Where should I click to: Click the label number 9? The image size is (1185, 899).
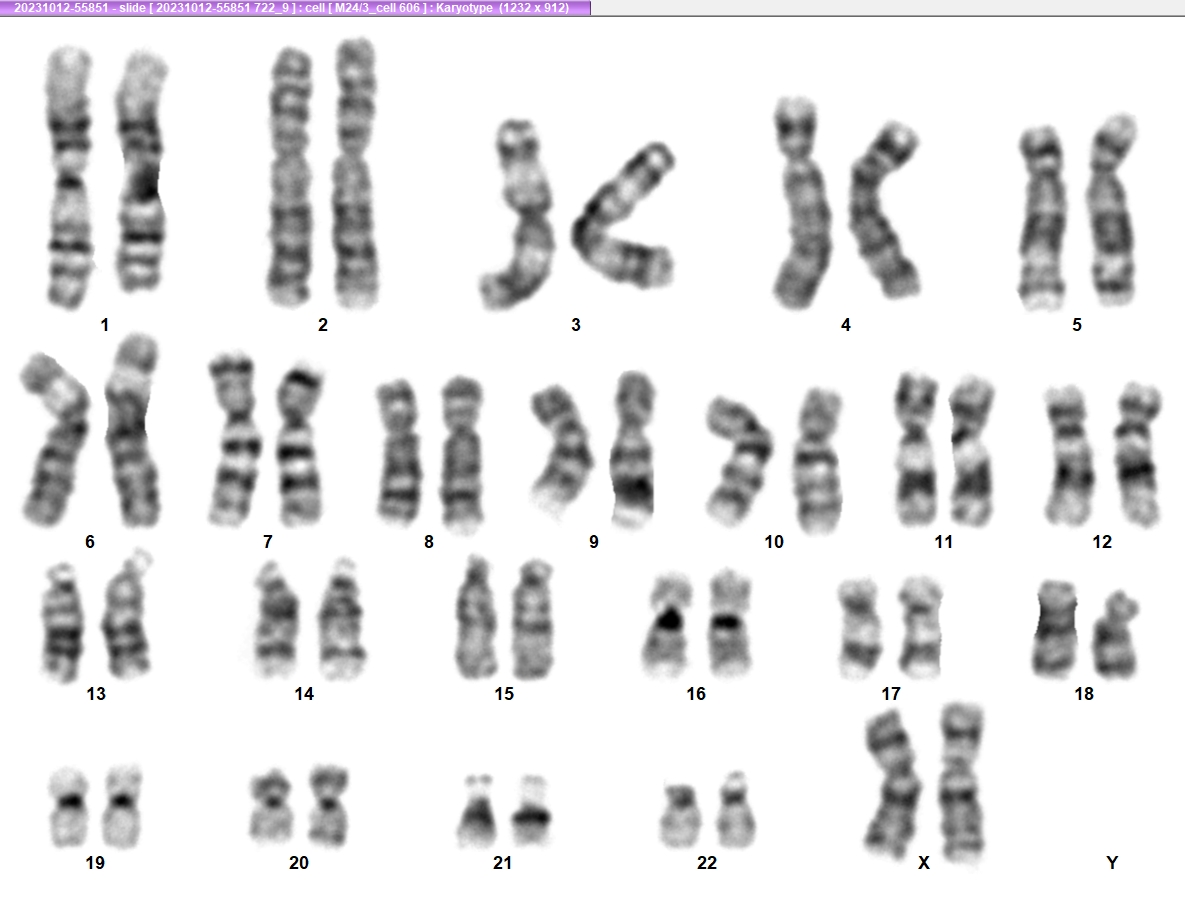coord(594,542)
